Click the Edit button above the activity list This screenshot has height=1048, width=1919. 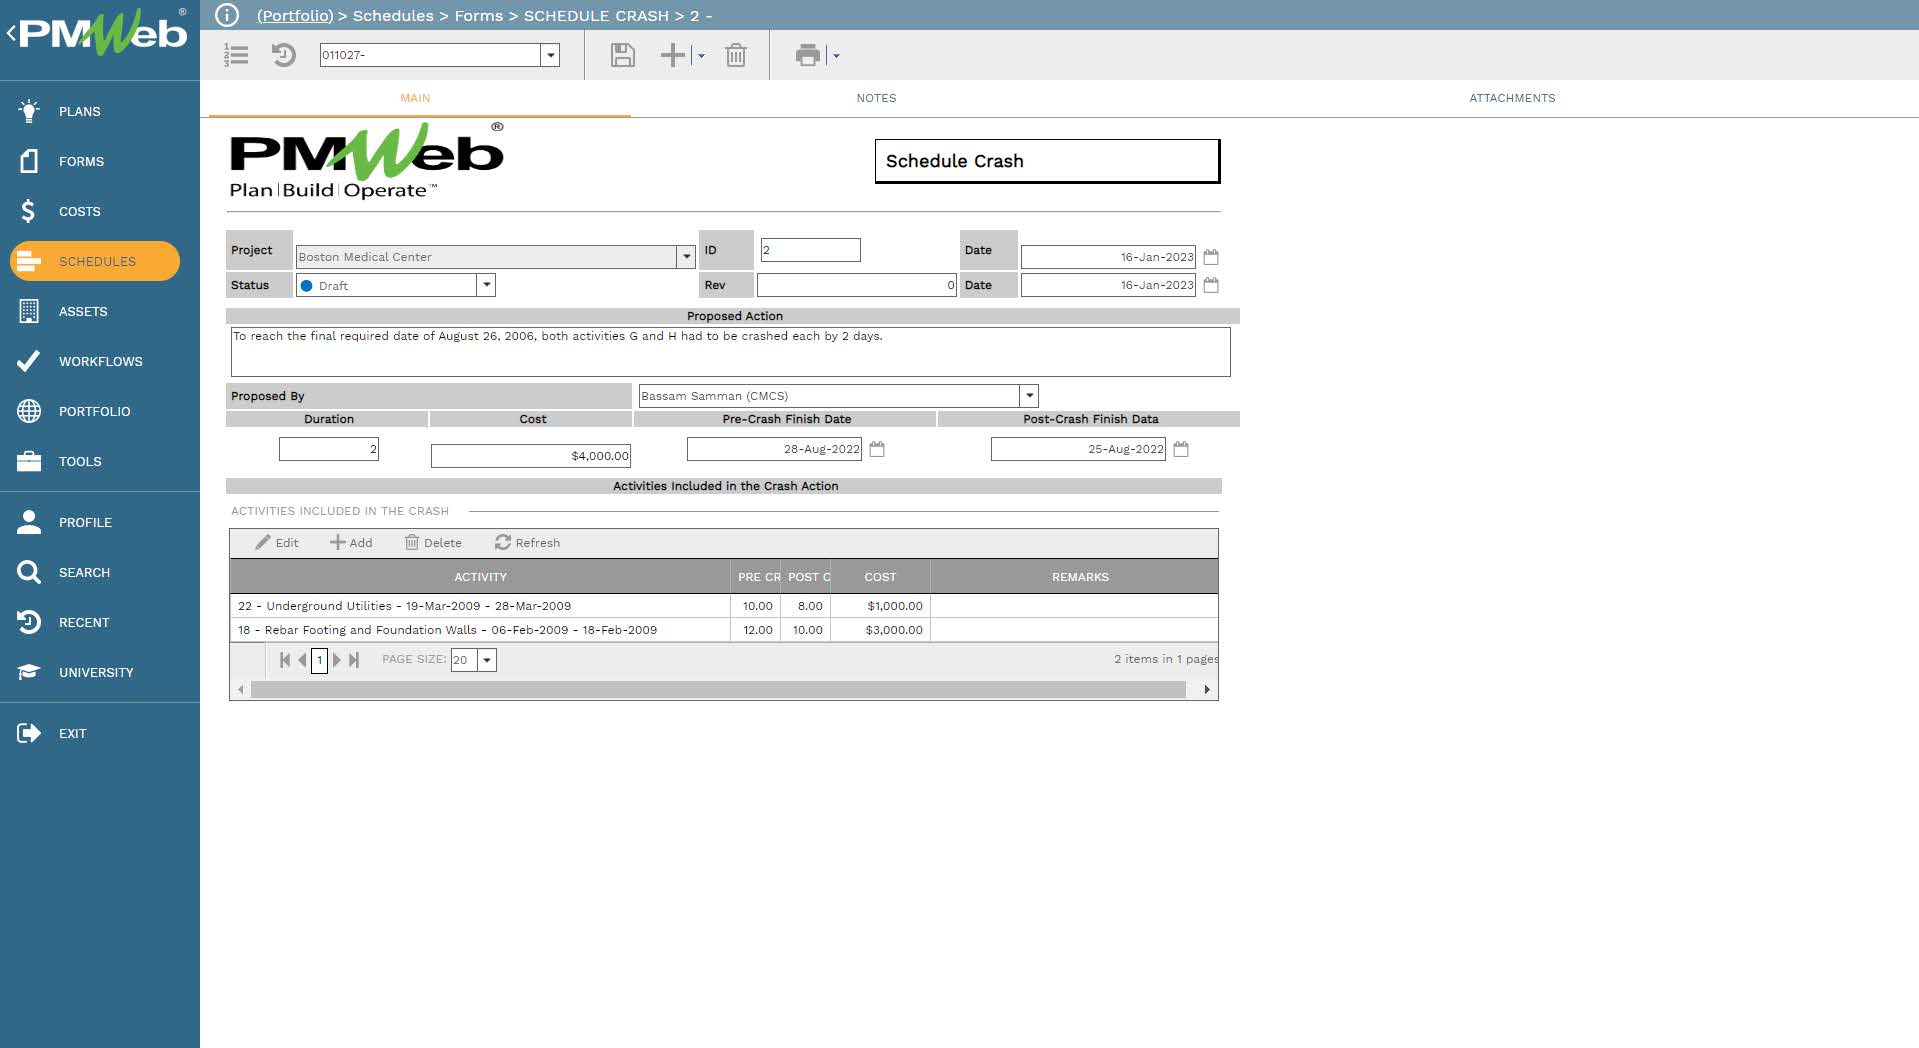[276, 542]
